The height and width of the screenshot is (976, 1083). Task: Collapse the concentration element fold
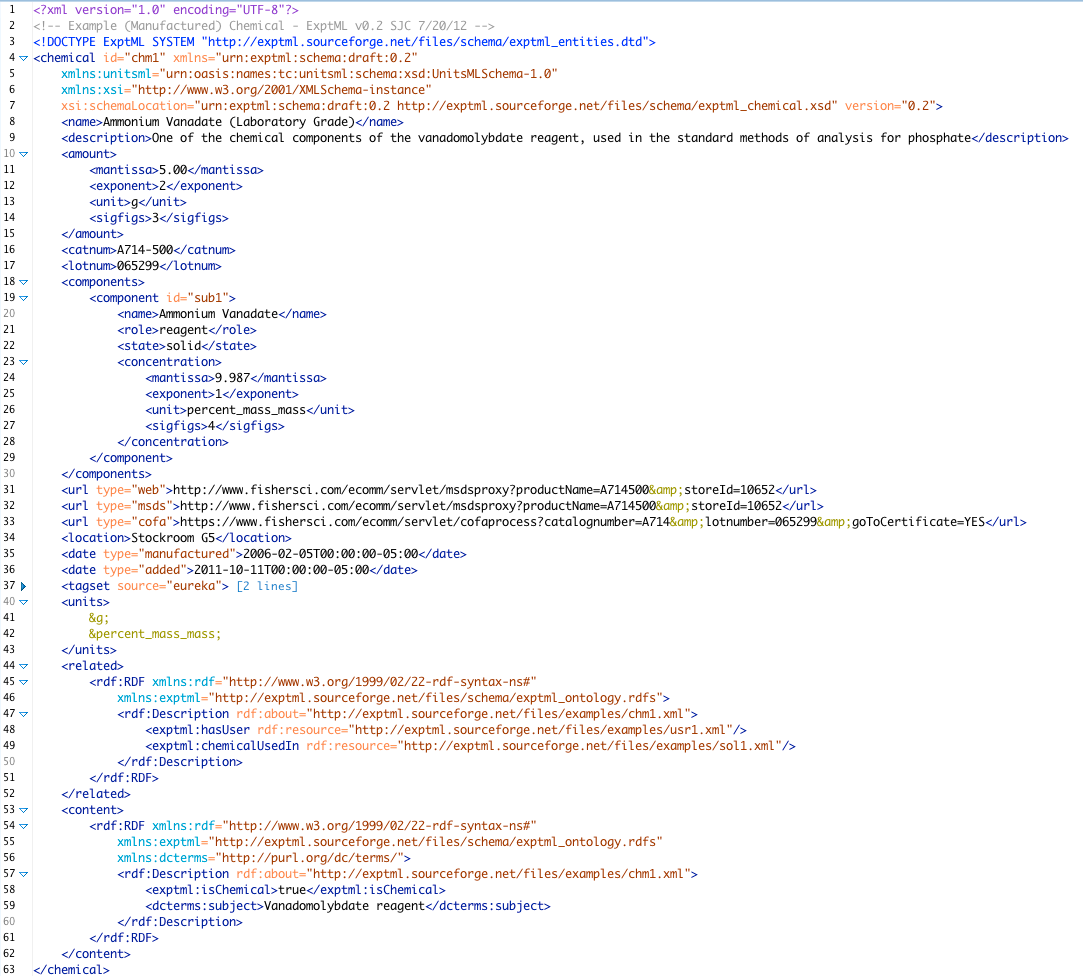(23, 361)
